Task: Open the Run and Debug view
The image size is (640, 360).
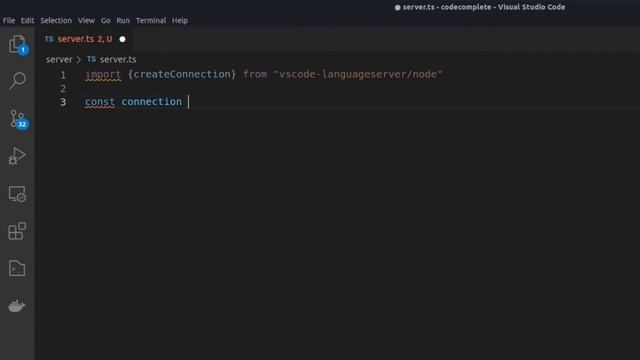Action: 17,156
